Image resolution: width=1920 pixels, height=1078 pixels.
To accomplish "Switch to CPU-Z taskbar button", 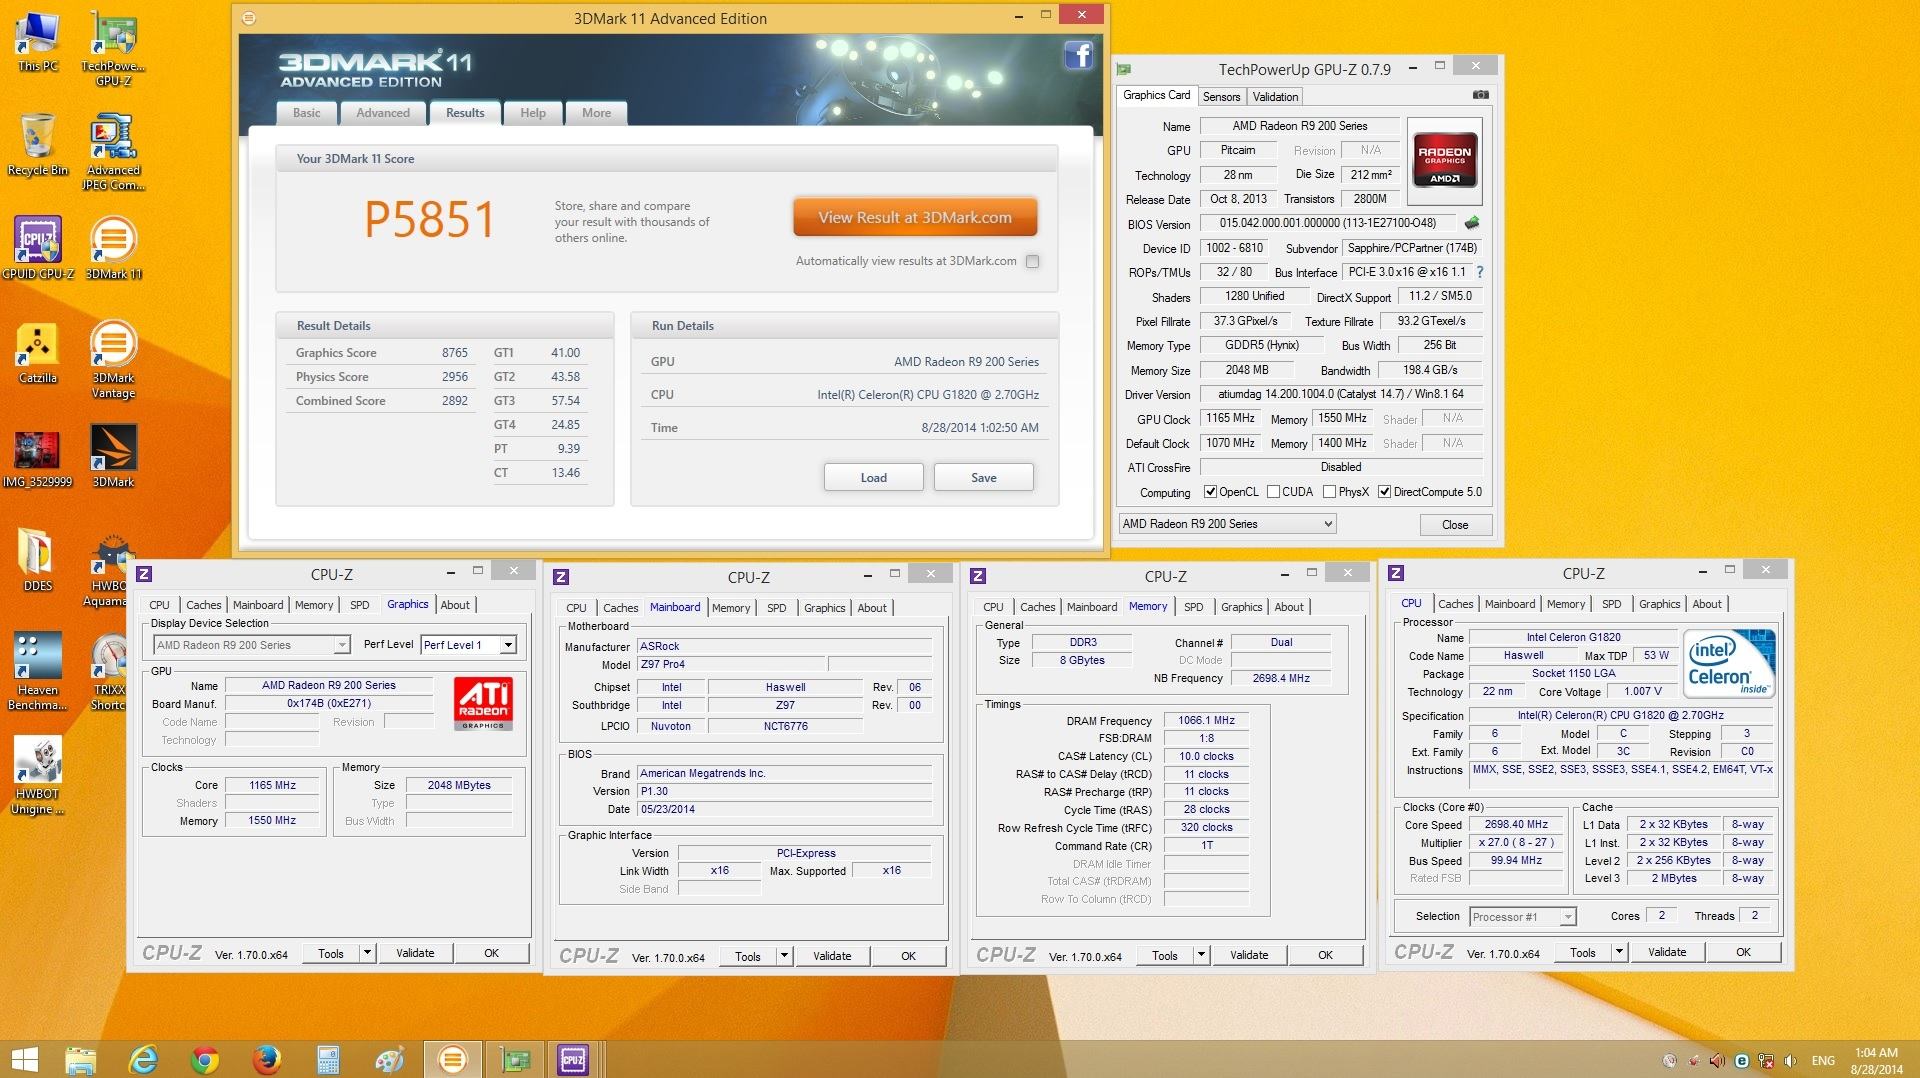I will pos(573,1059).
